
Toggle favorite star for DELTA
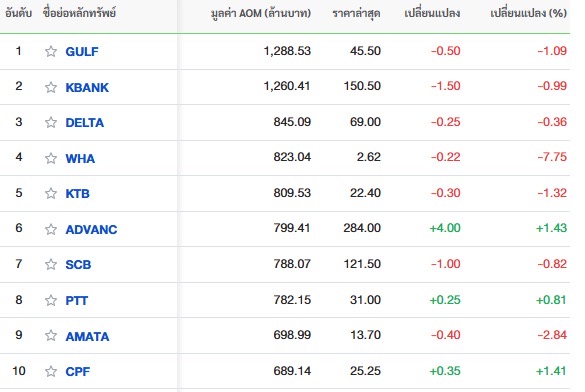[x=51, y=122]
